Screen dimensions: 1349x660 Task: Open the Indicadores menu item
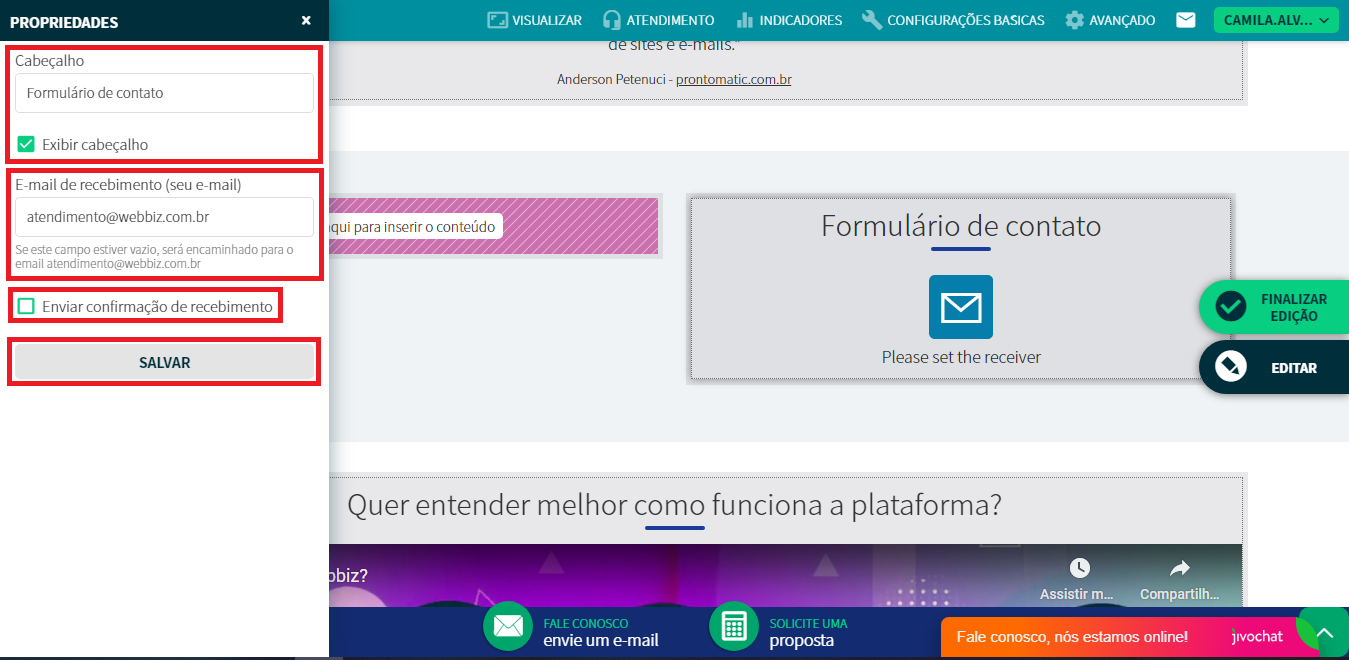coord(789,20)
